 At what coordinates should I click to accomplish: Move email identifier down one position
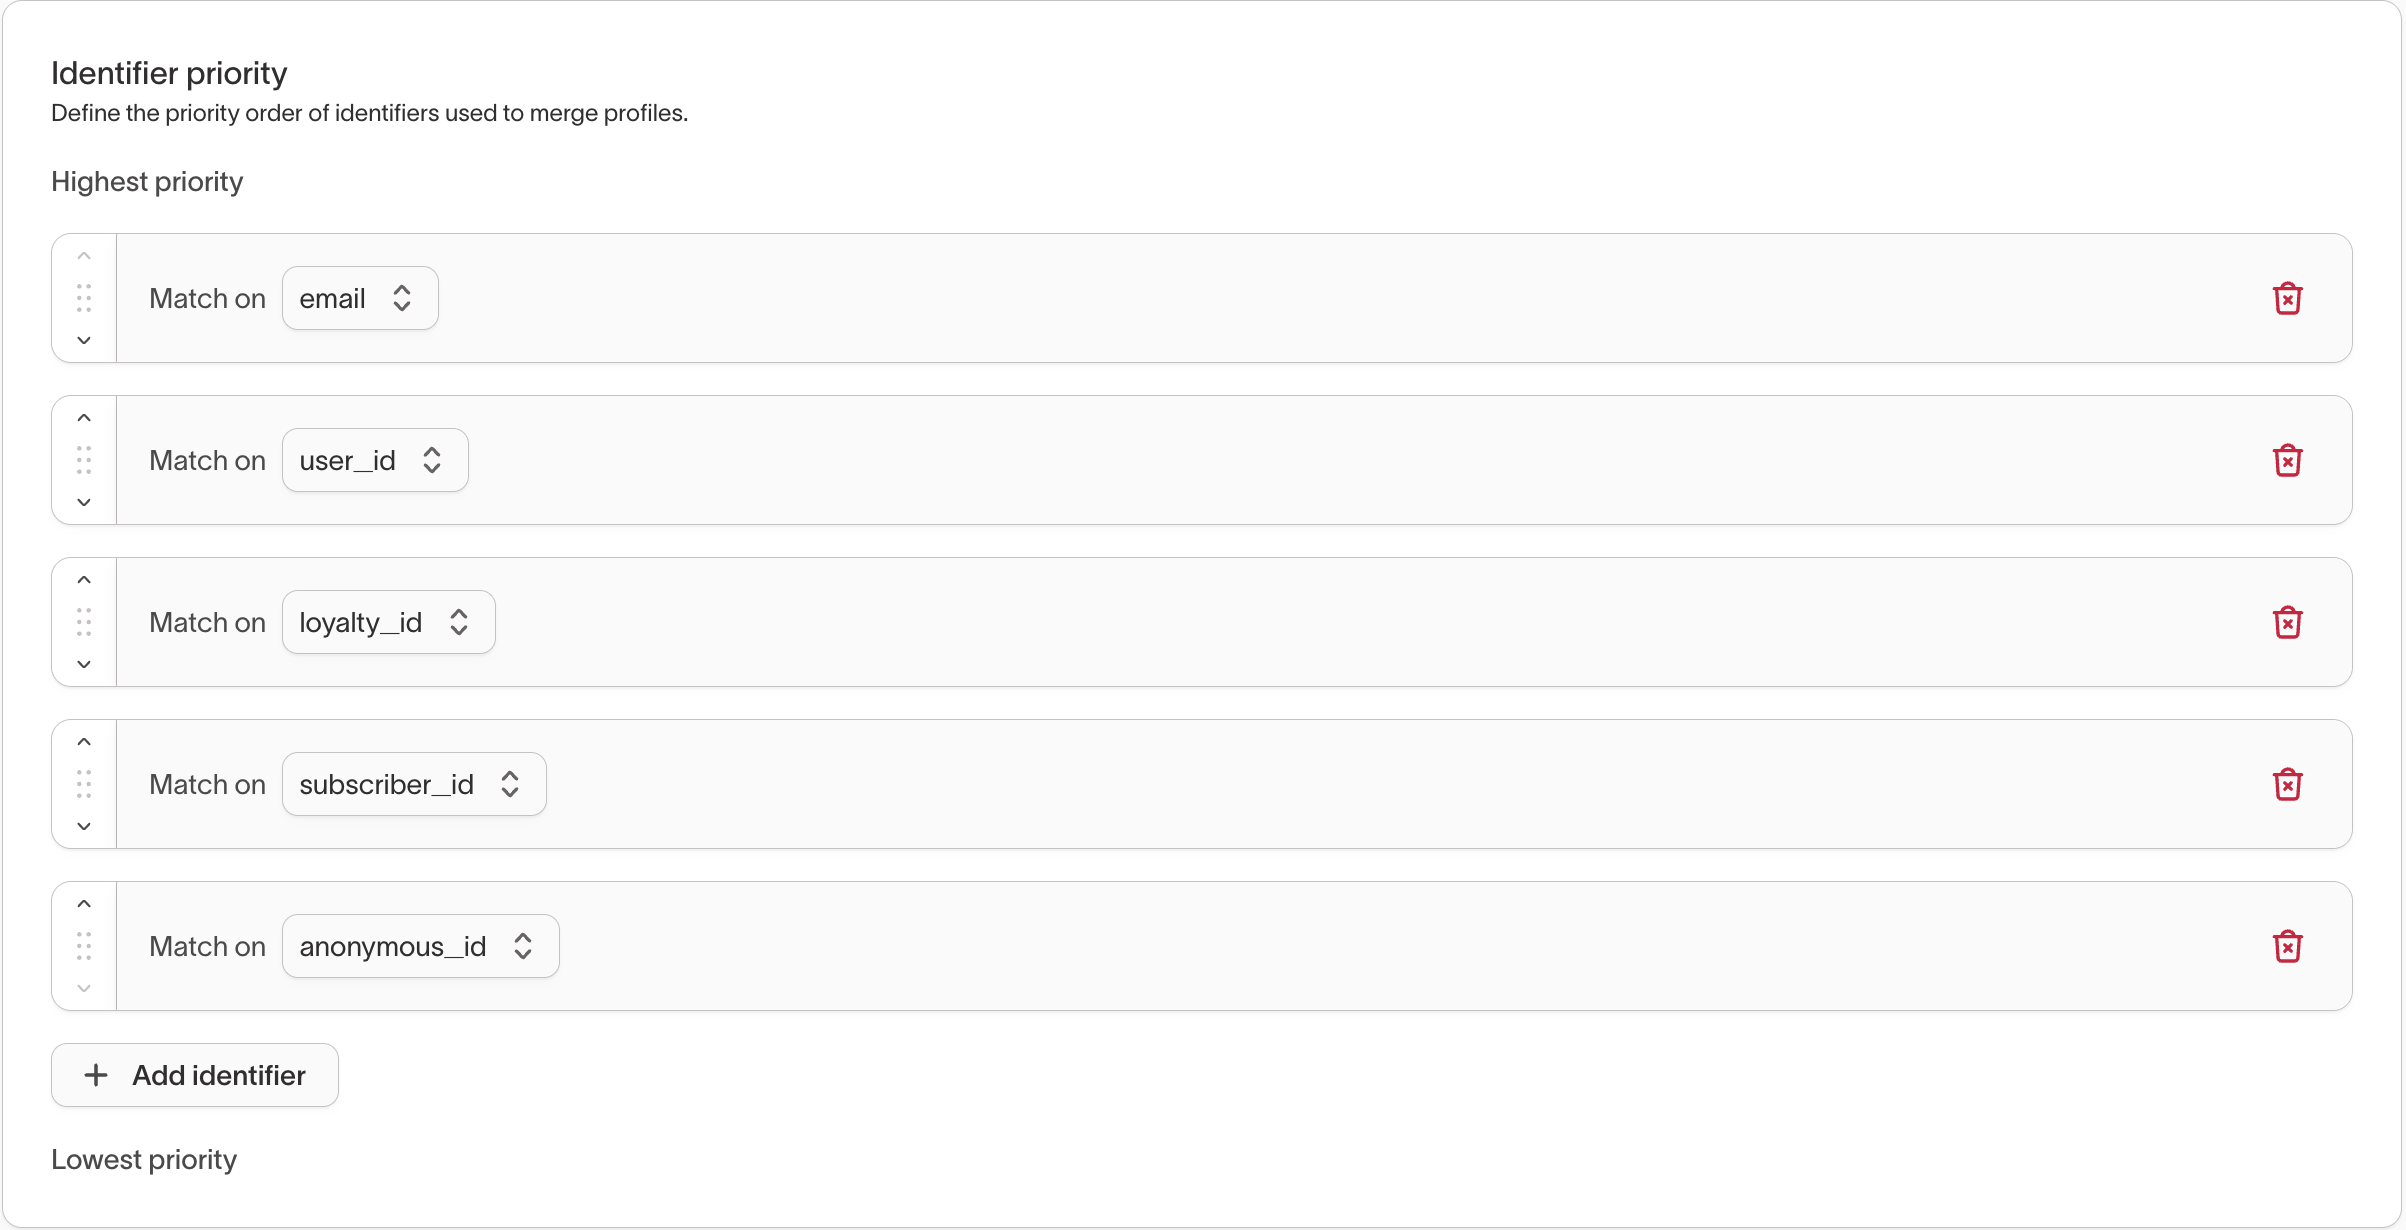coord(84,340)
